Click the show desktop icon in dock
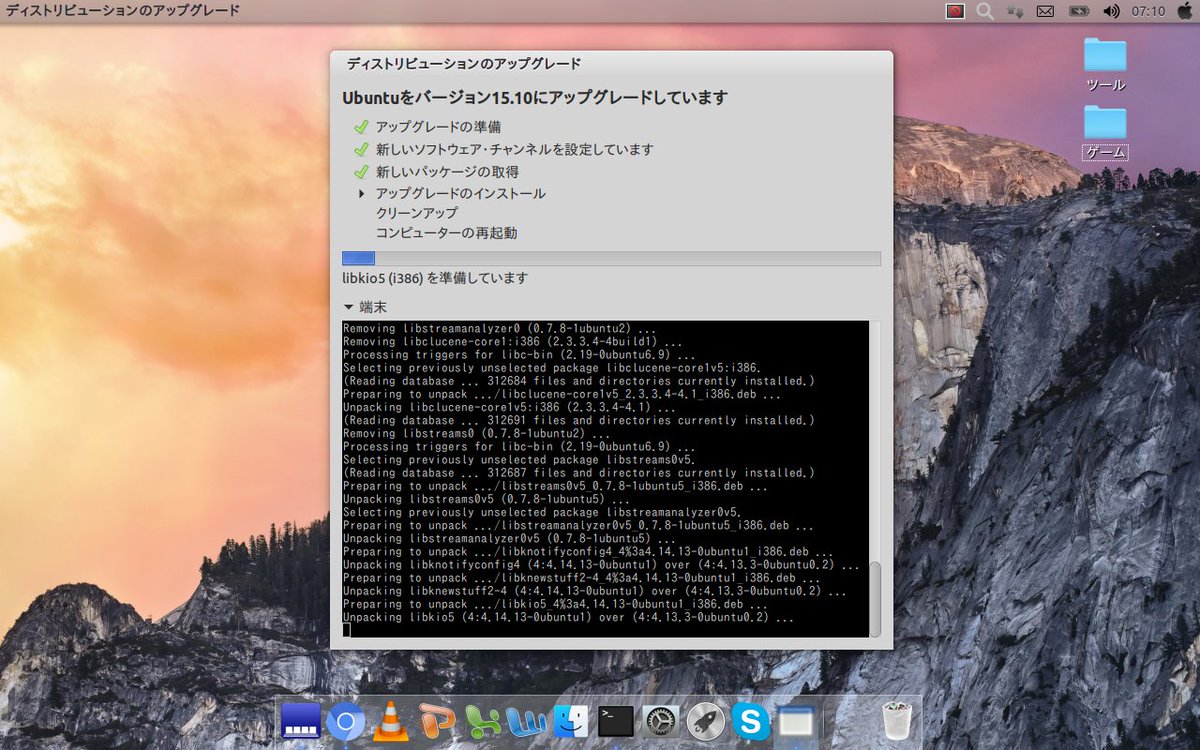 pyautogui.click(x=300, y=720)
